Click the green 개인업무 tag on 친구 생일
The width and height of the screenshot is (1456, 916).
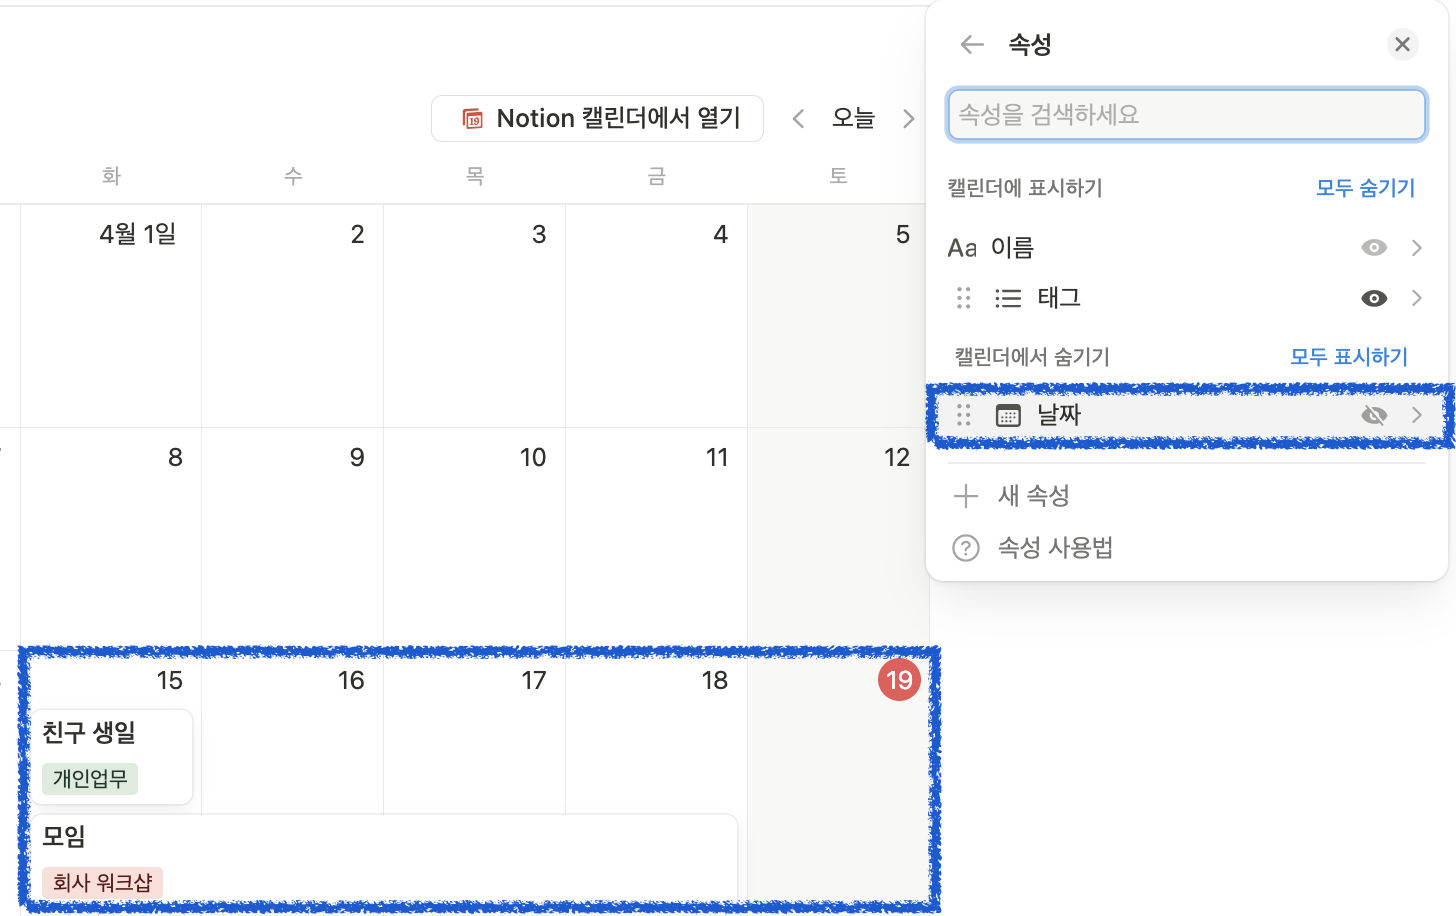coord(88,779)
